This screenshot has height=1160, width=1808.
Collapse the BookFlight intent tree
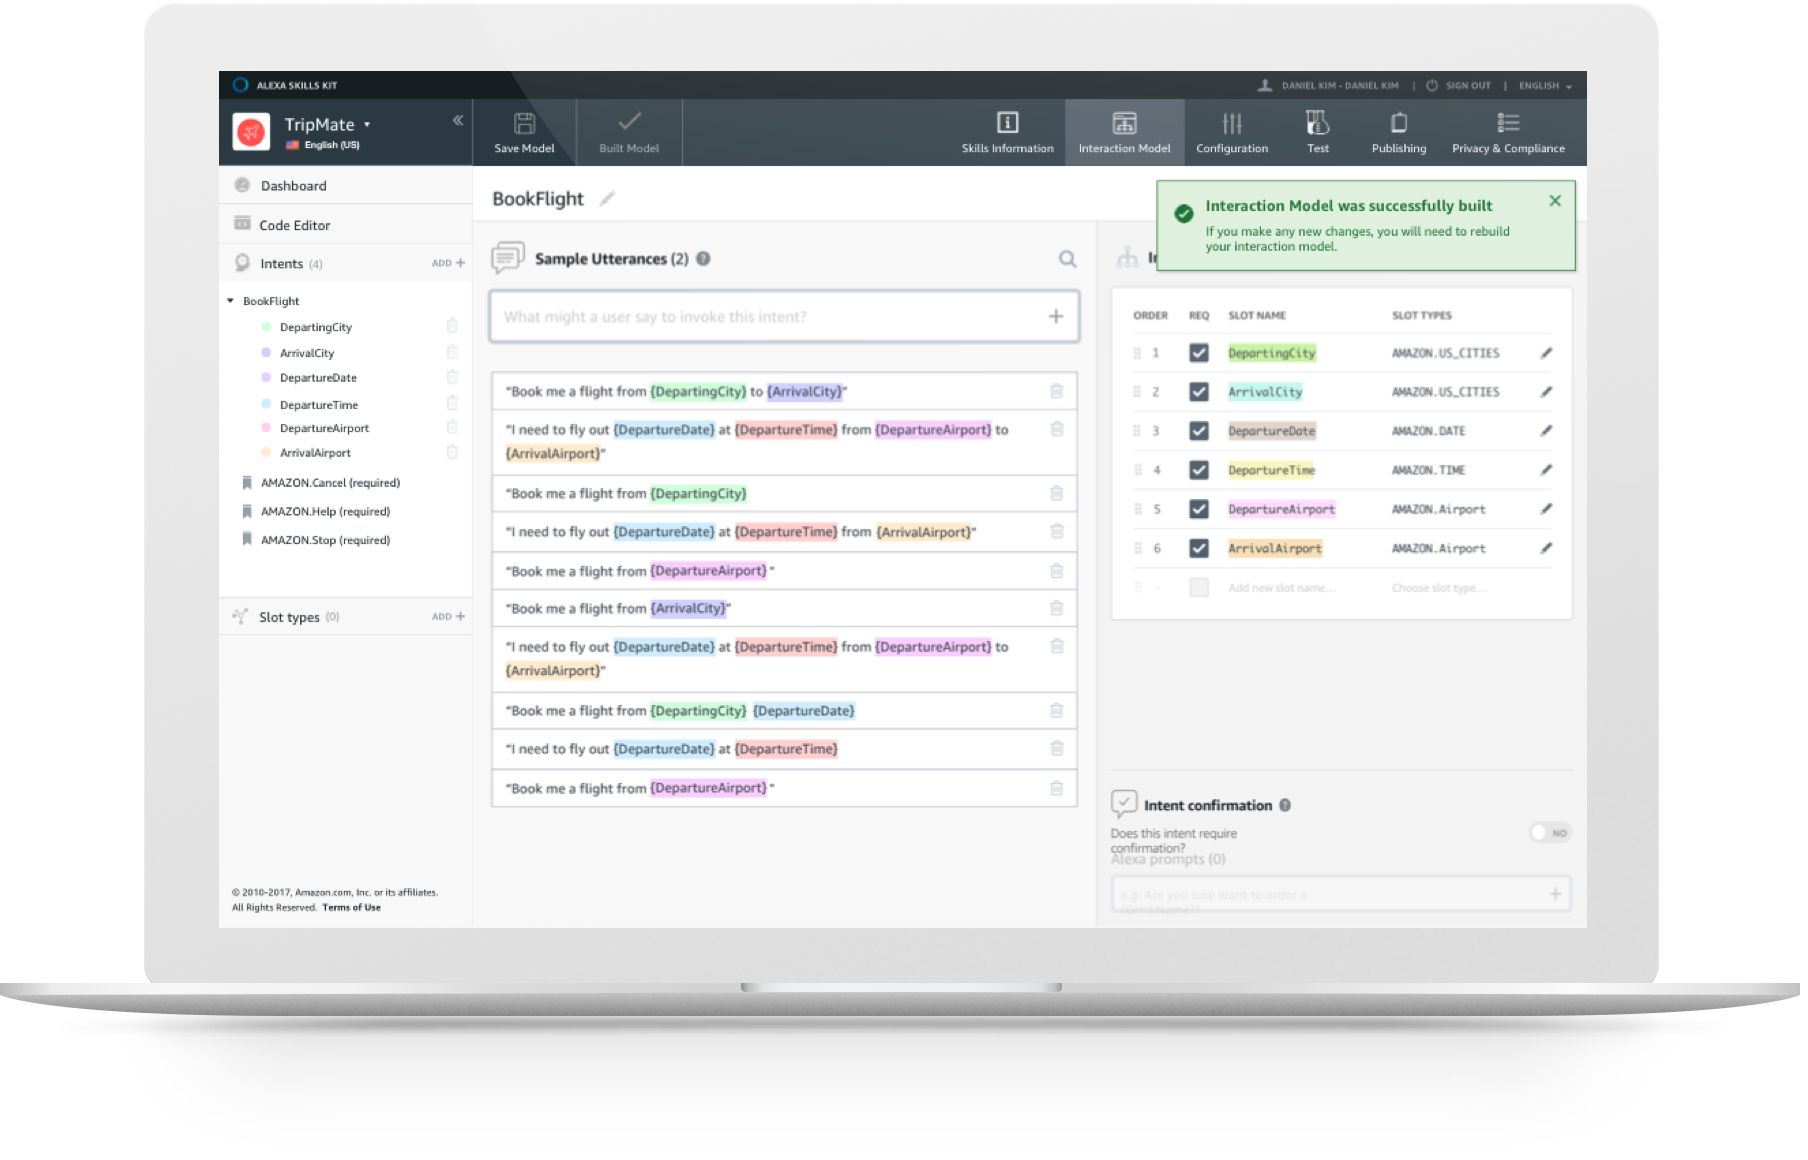point(230,301)
